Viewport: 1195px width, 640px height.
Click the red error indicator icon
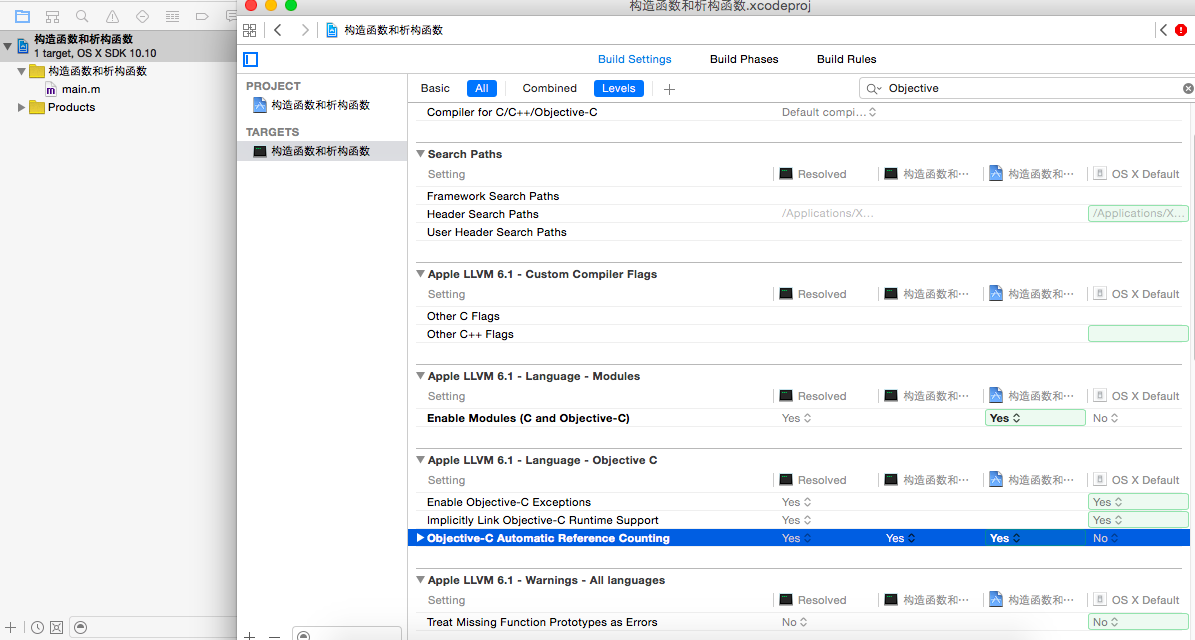point(1181,30)
